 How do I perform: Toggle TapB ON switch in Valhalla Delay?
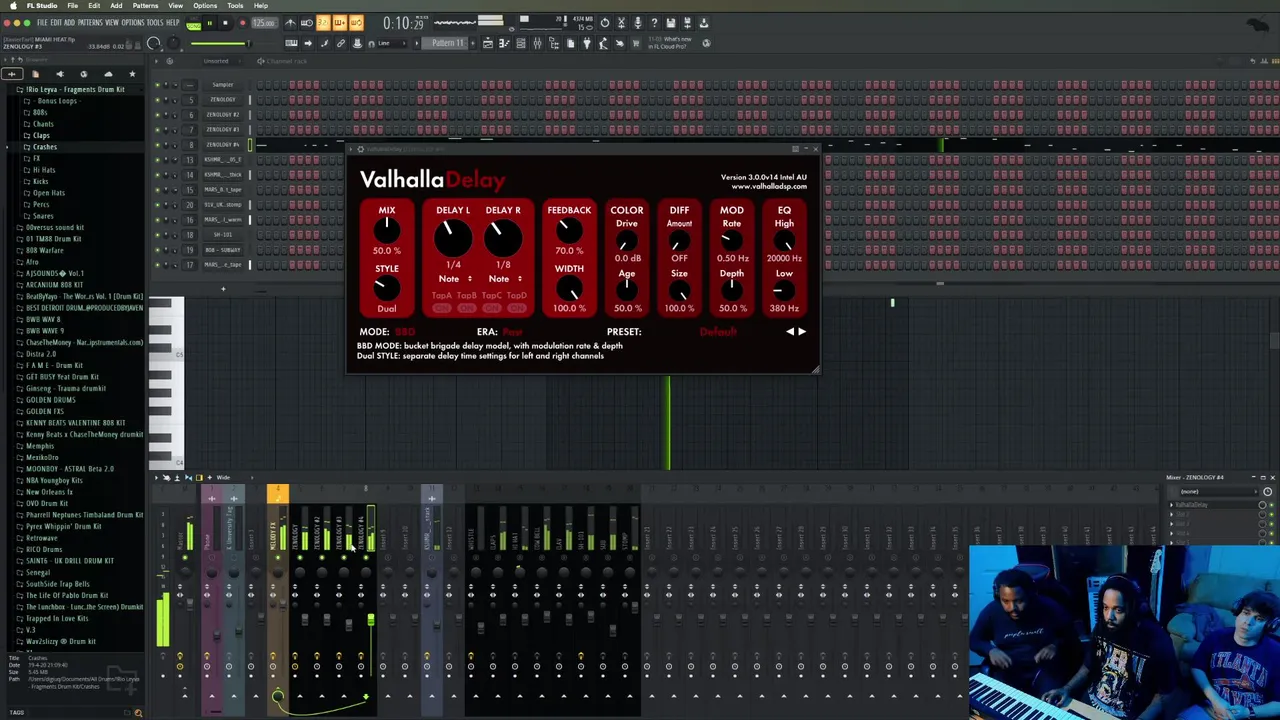(467, 308)
